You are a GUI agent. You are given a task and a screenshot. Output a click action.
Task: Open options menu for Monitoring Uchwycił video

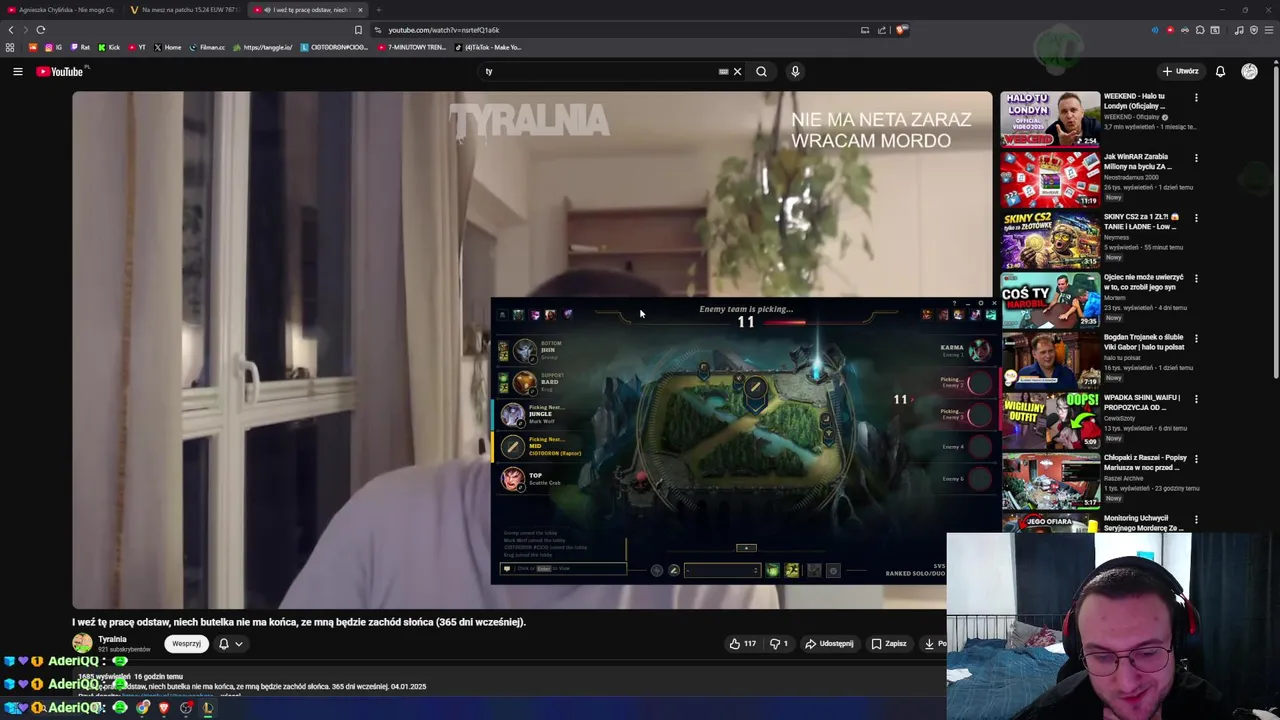coord(1196,519)
